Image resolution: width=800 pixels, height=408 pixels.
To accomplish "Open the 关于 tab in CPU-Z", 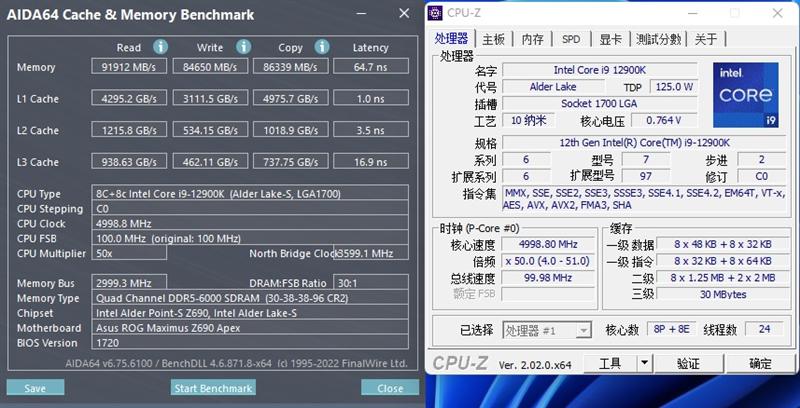I will [x=706, y=39].
